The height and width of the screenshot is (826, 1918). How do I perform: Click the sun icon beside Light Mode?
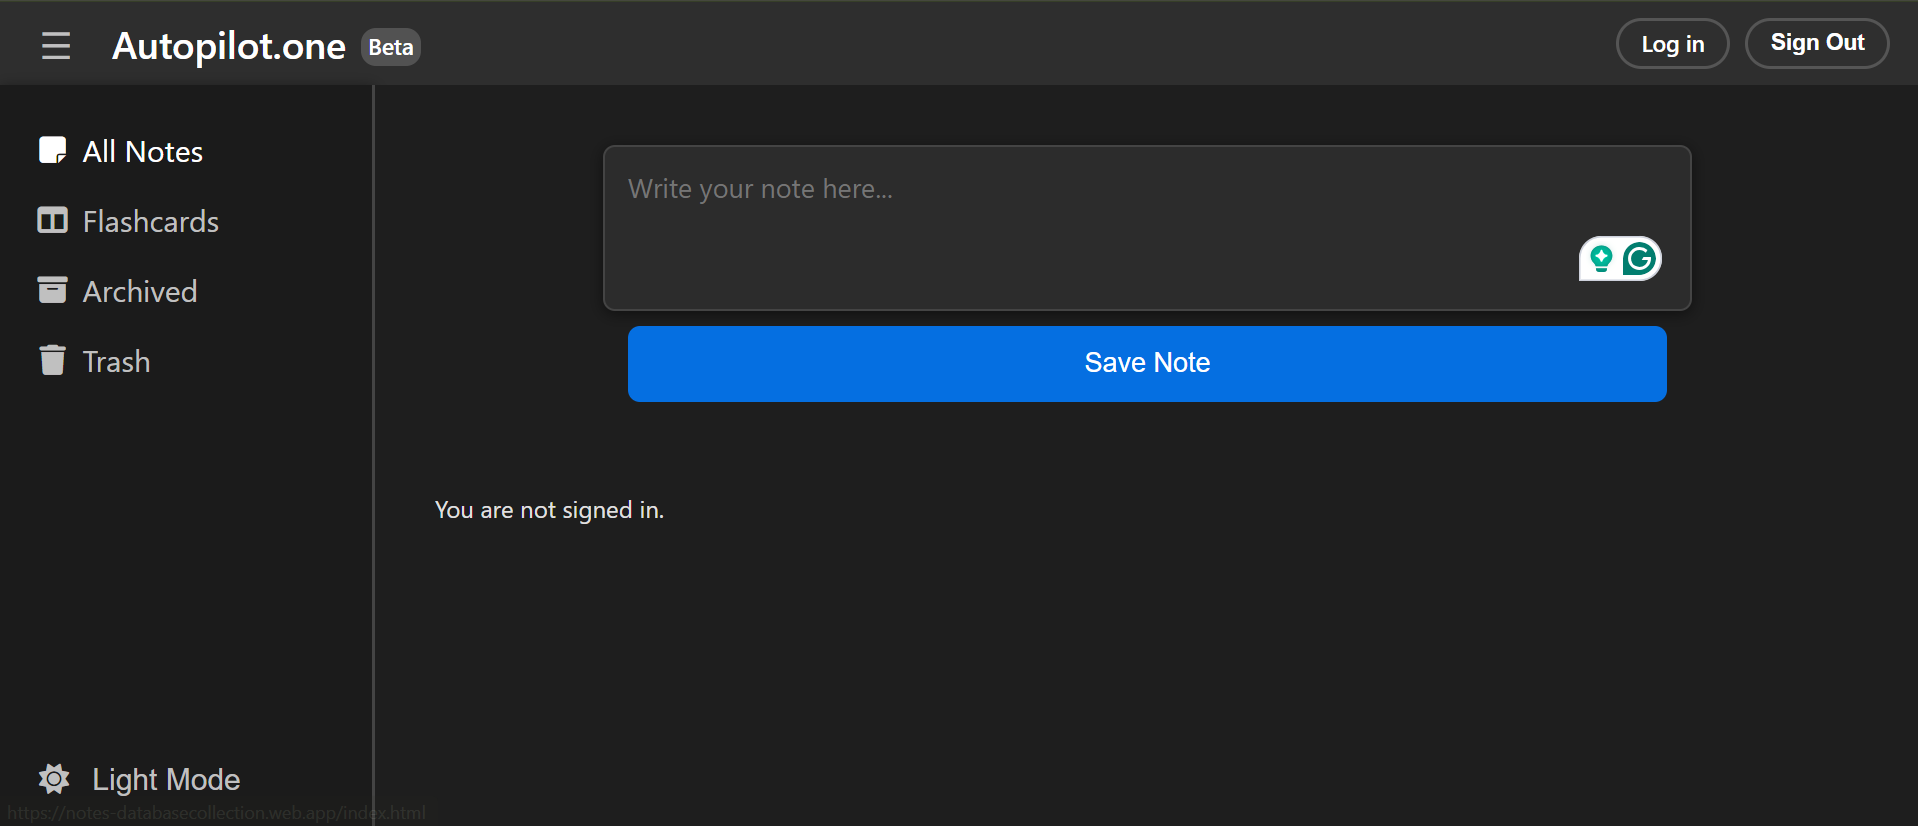click(x=54, y=779)
